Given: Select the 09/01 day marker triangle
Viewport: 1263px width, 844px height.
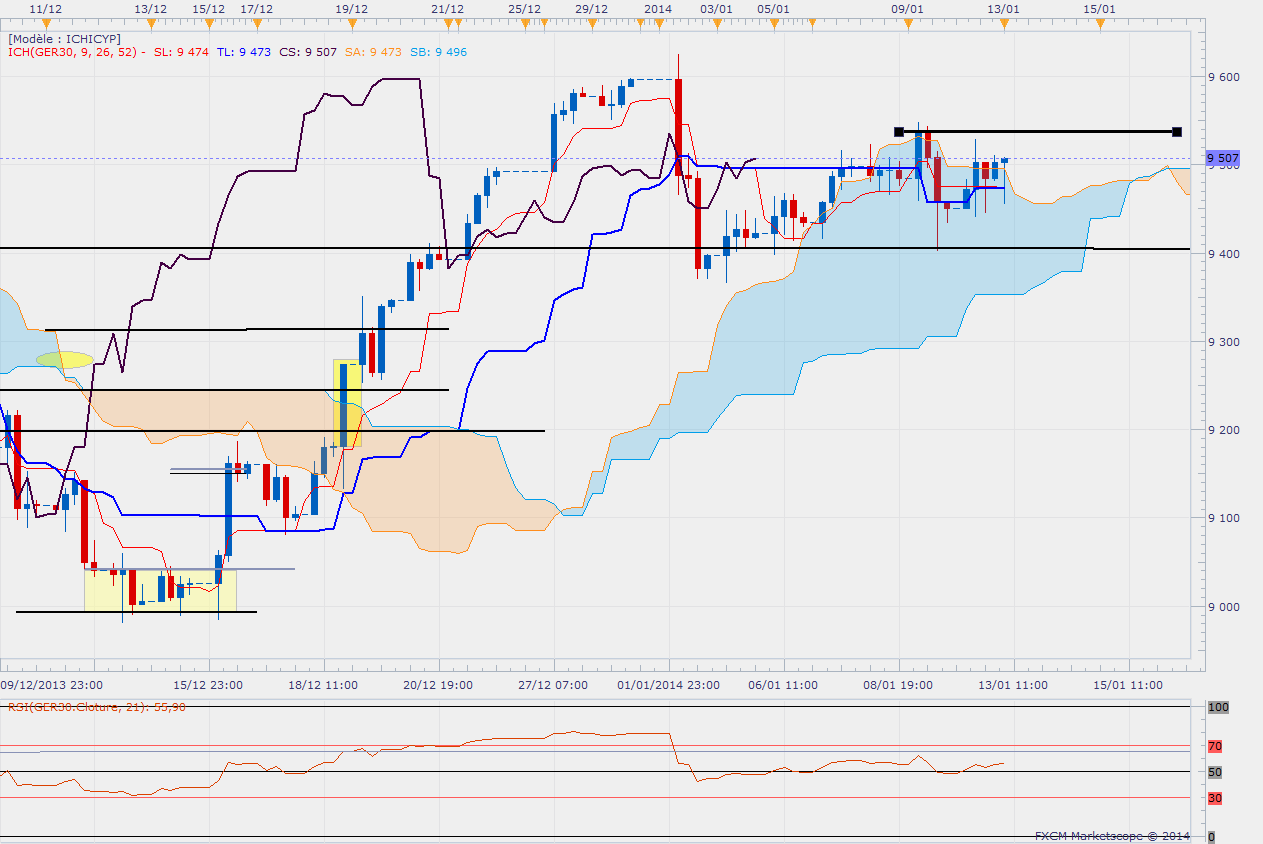Looking at the screenshot, I should click(x=906, y=23).
